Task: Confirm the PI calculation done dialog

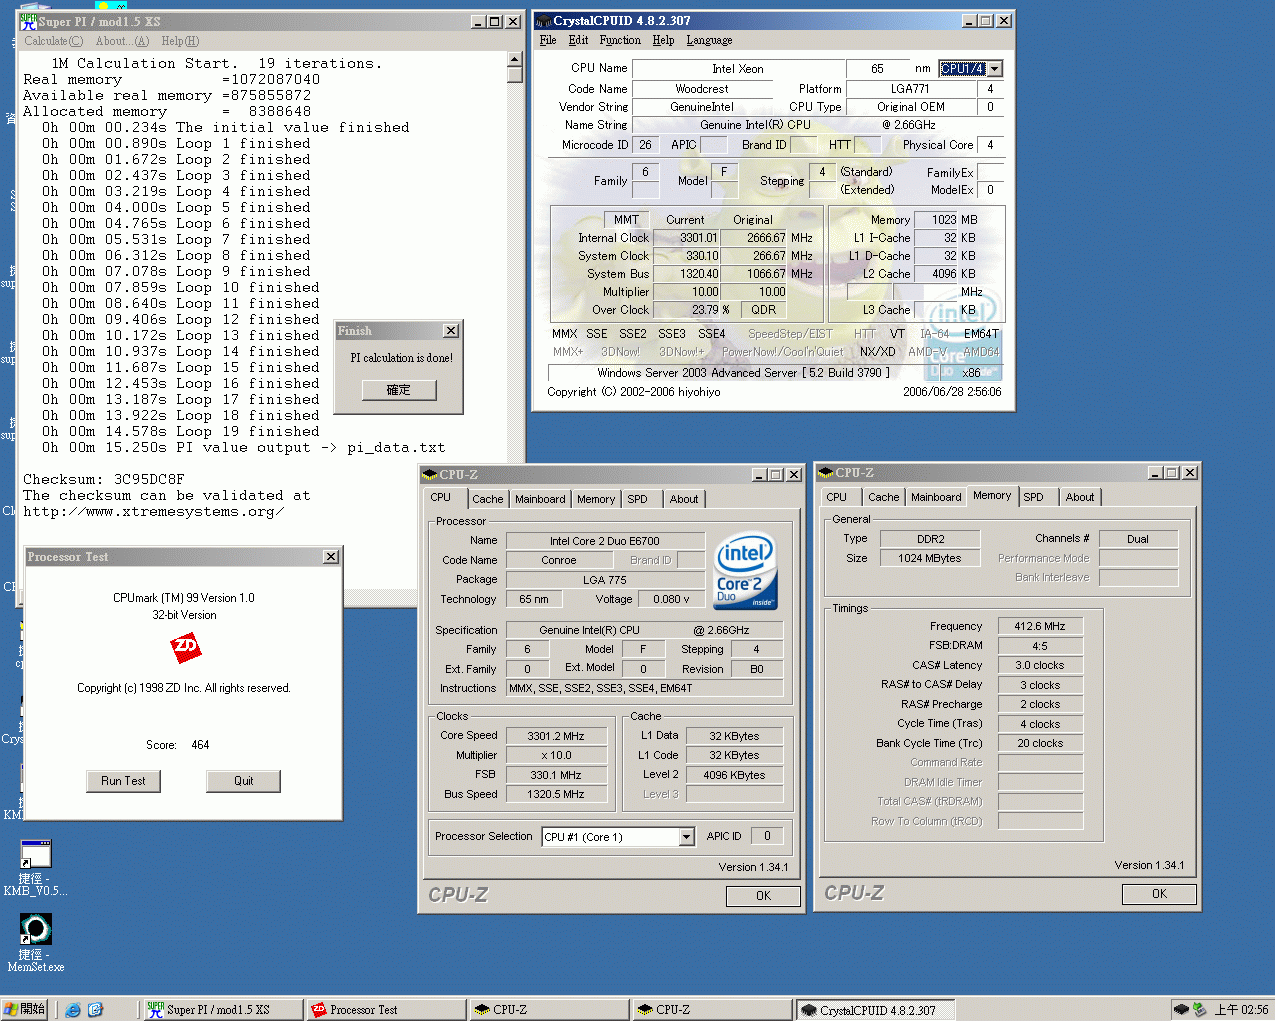Action: pos(398,390)
